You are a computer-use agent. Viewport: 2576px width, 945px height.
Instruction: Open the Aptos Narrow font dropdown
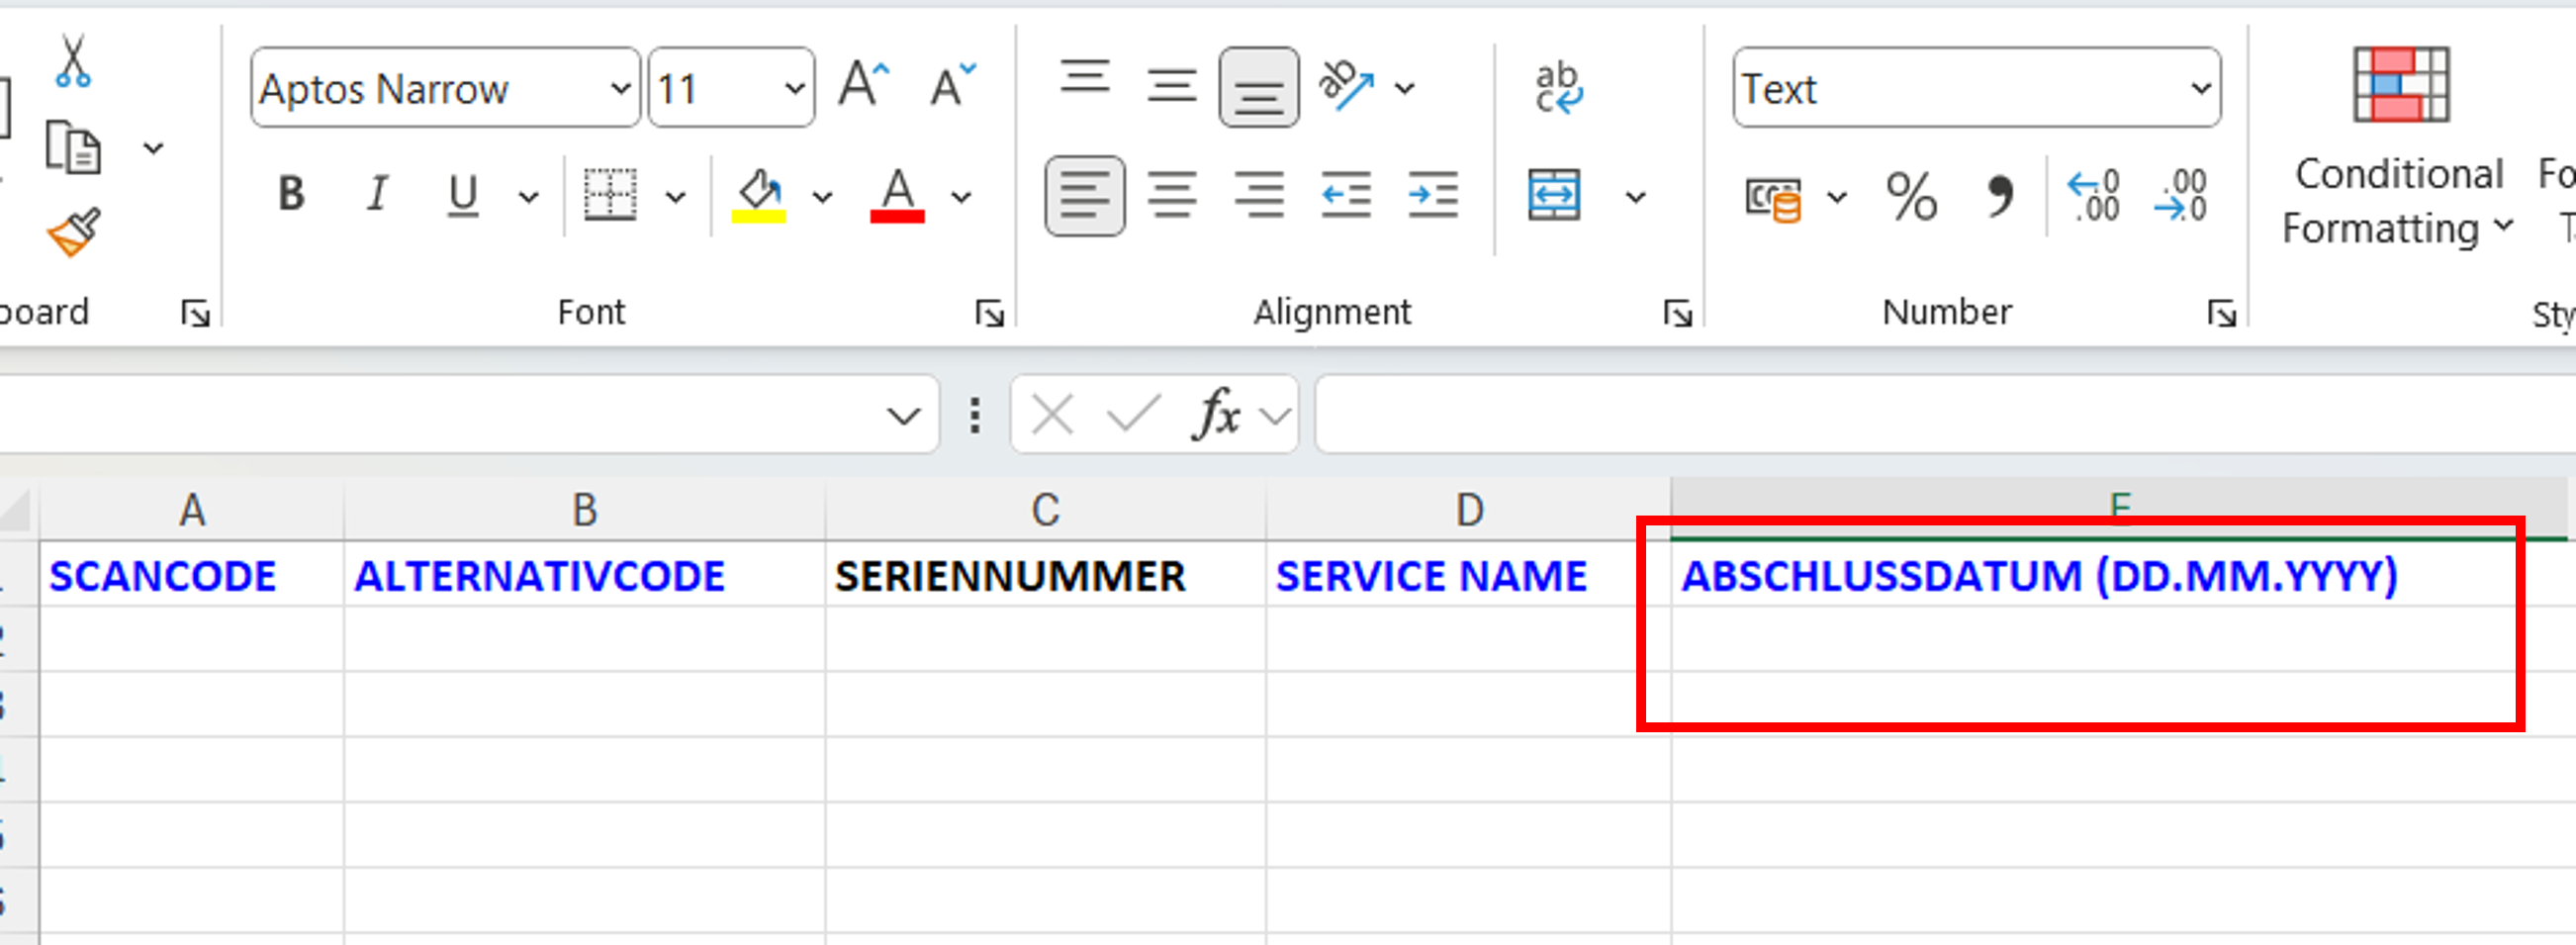tap(620, 89)
